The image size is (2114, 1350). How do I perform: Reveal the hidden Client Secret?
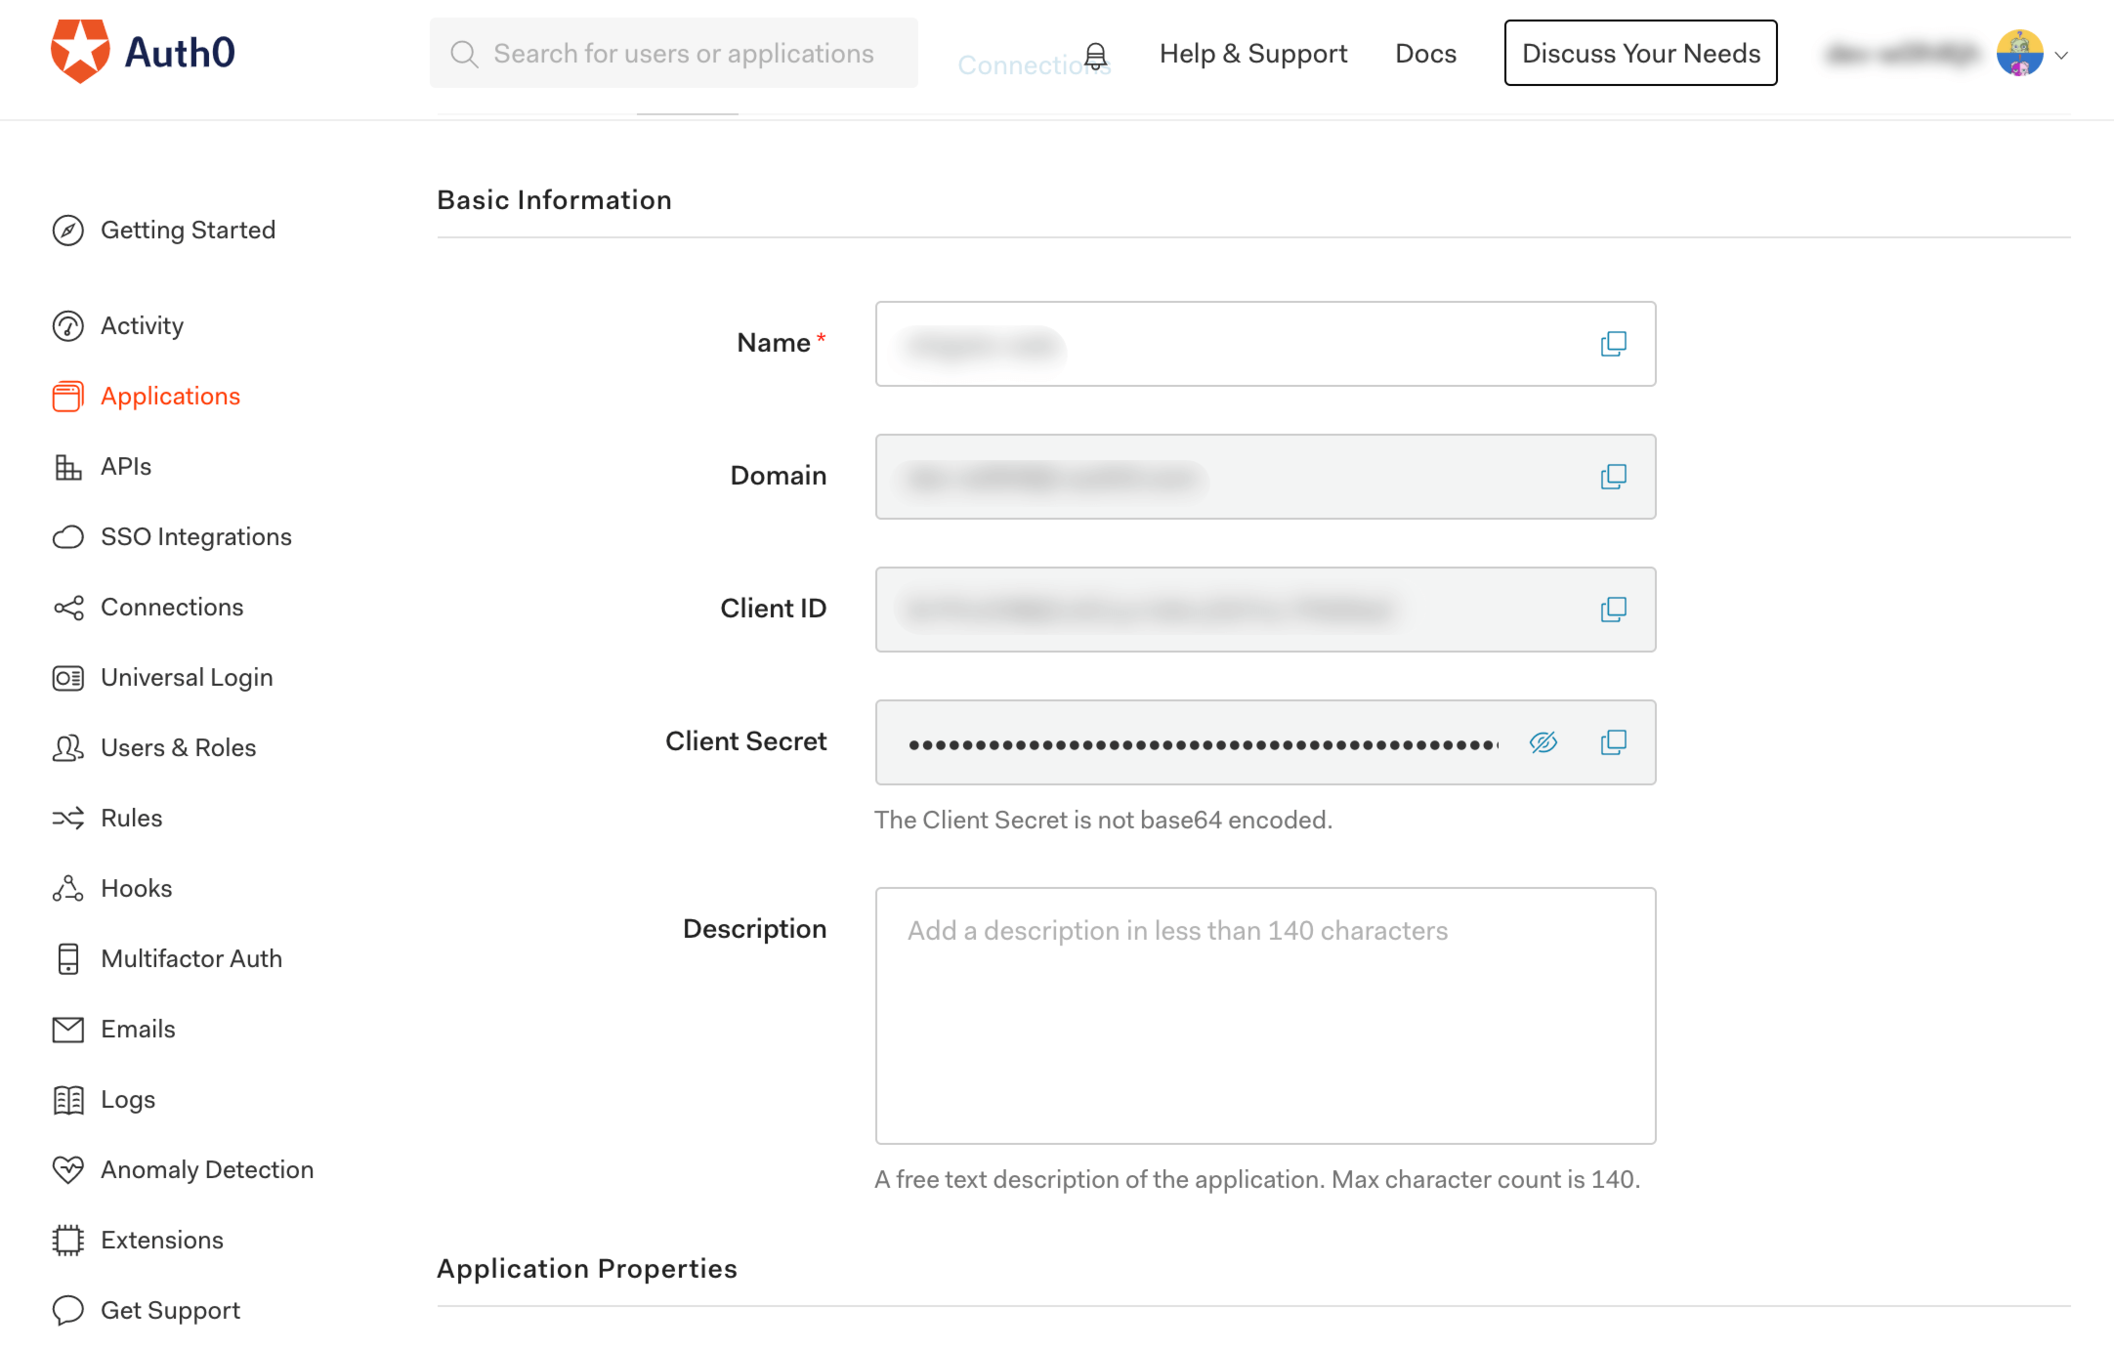coord(1543,742)
